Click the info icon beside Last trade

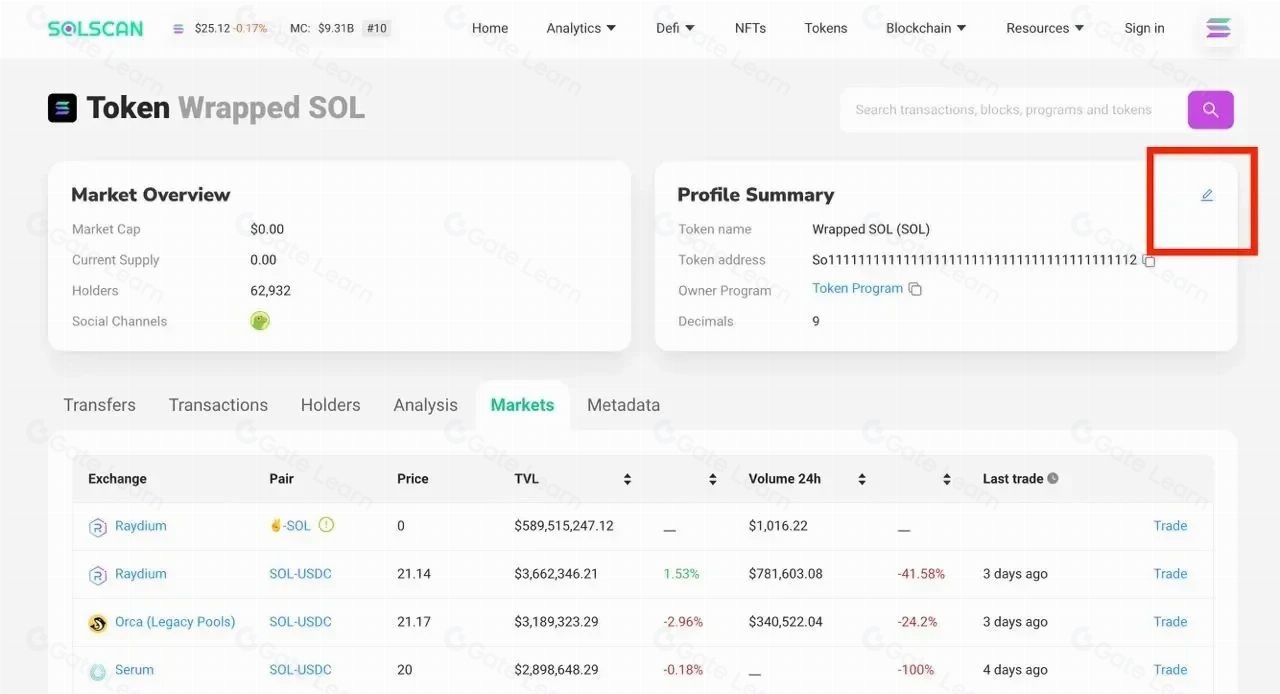pyautogui.click(x=1052, y=479)
